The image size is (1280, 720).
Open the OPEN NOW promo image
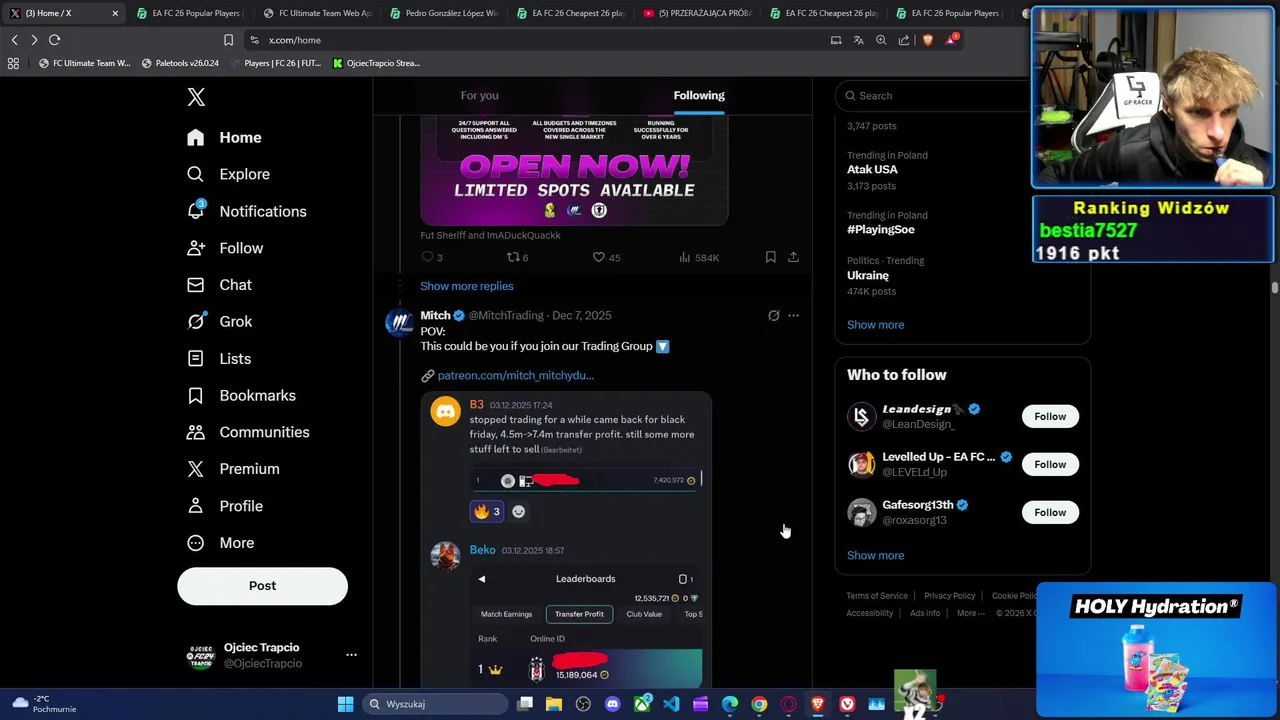click(x=574, y=170)
